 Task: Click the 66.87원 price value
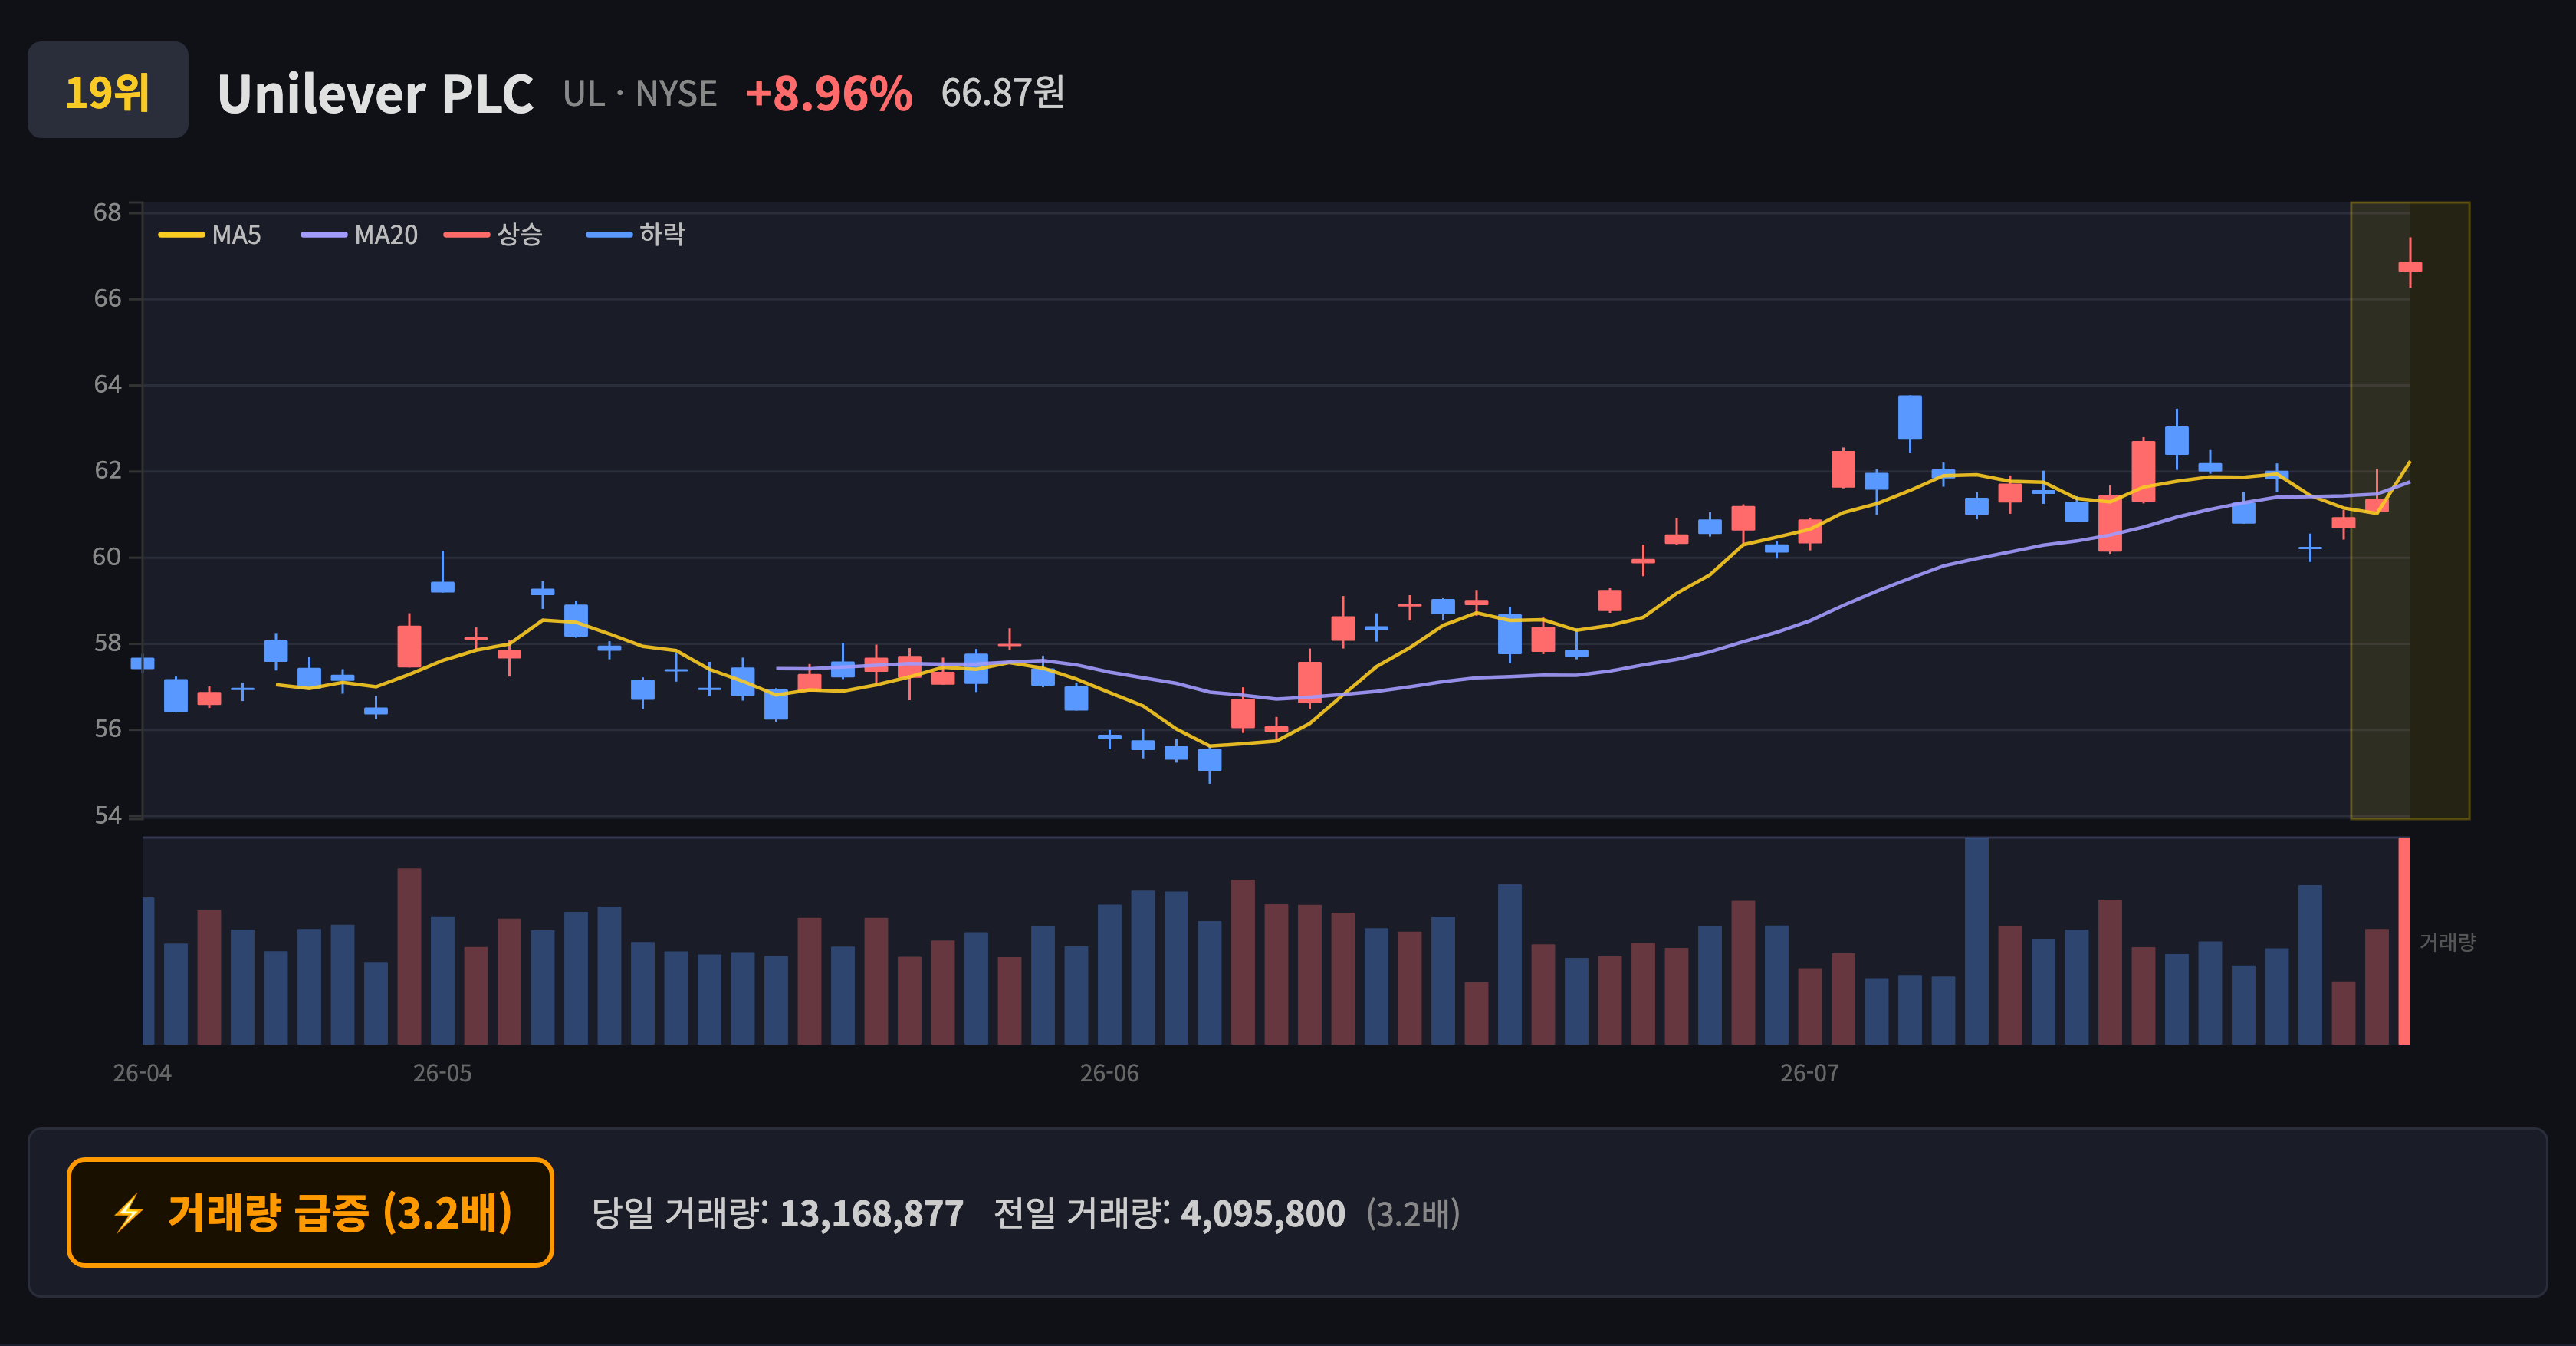click(1002, 93)
